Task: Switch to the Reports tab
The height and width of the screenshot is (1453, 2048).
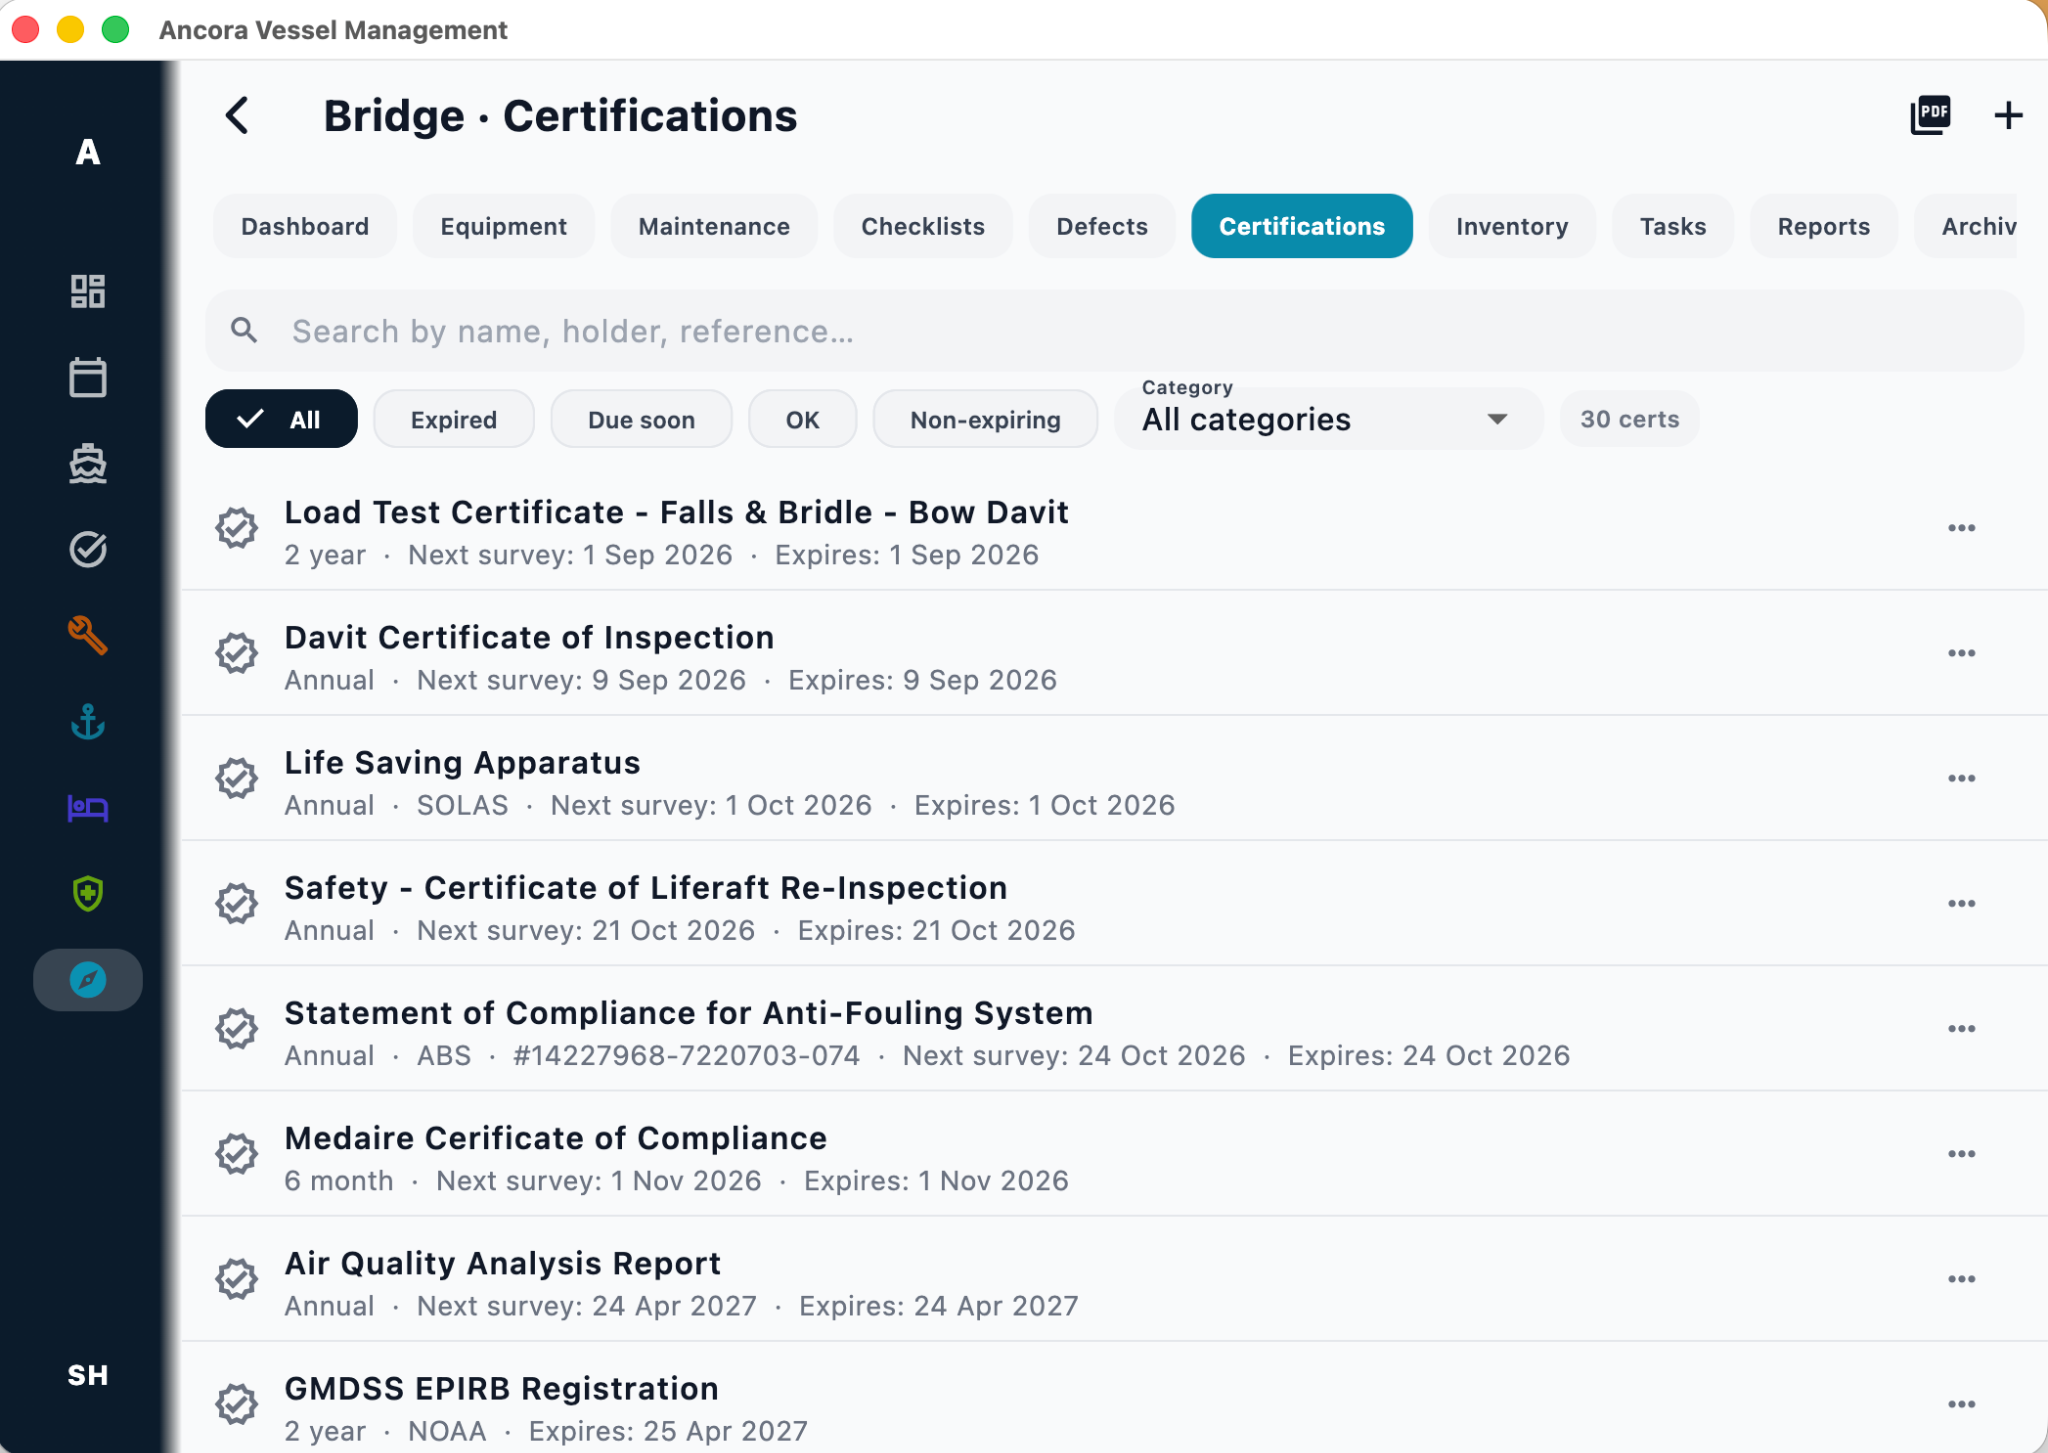Action: click(x=1823, y=226)
